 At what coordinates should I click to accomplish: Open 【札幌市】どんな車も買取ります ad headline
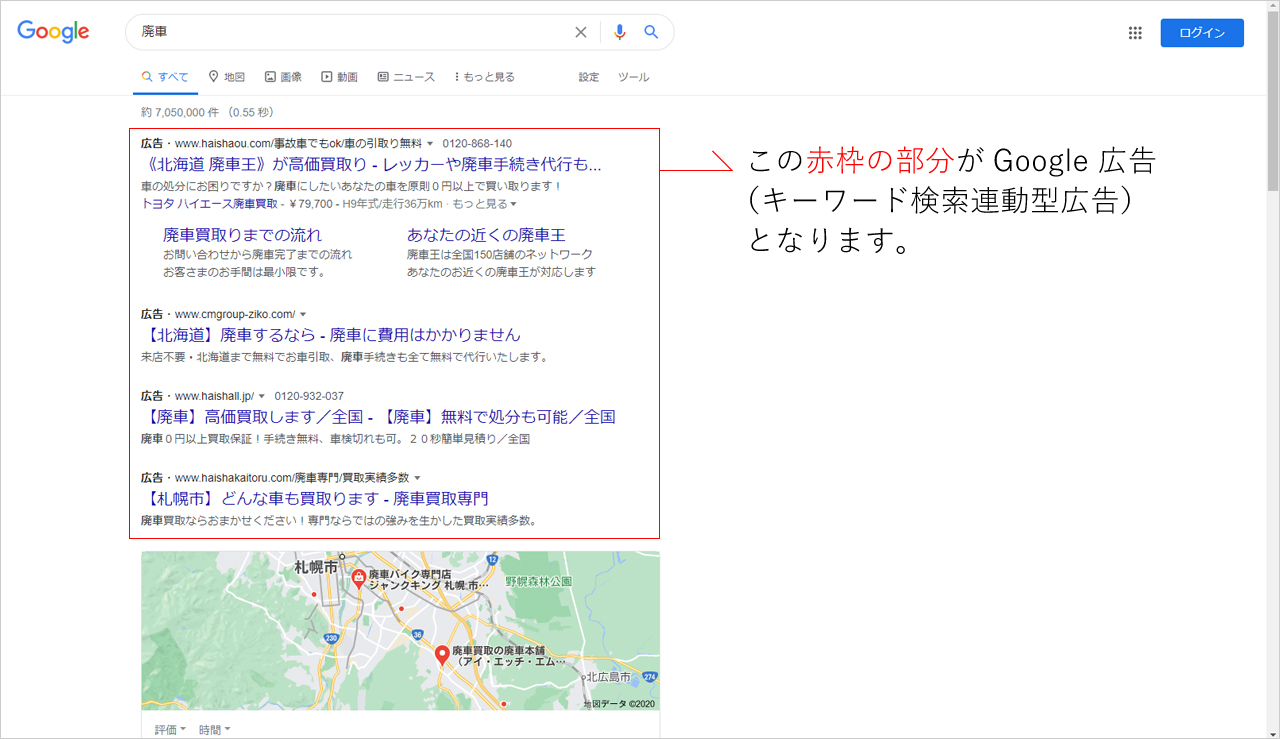pos(315,499)
